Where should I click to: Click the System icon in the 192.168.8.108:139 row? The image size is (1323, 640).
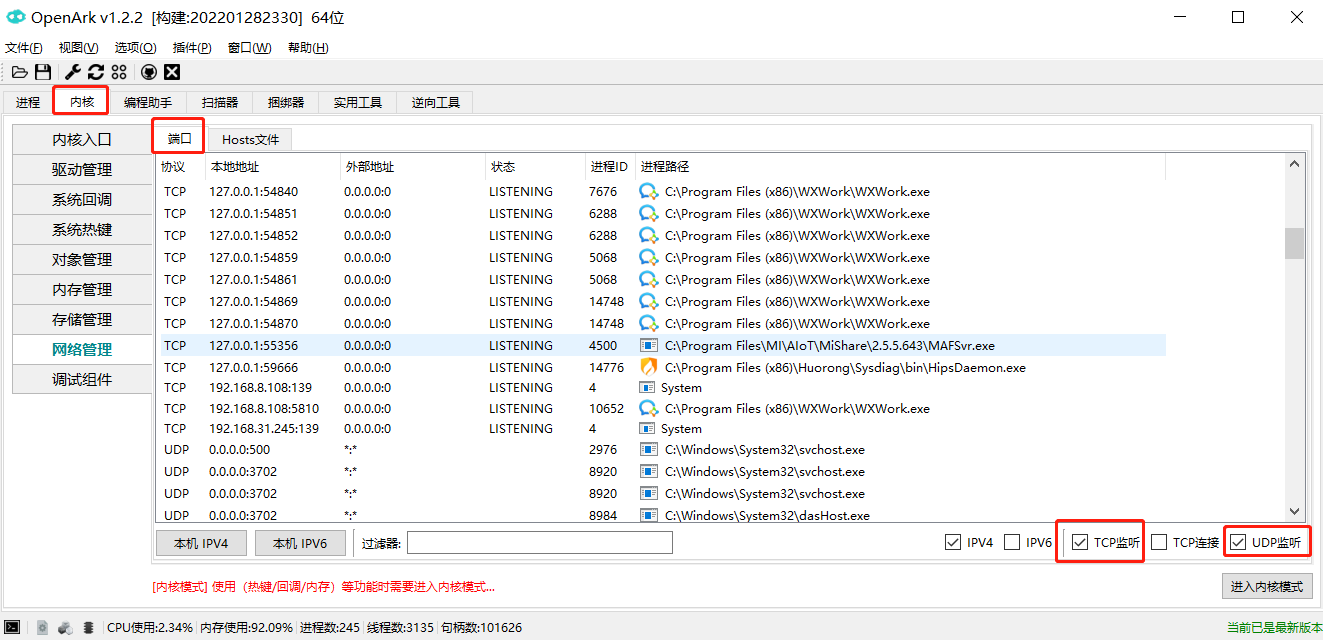(x=648, y=387)
